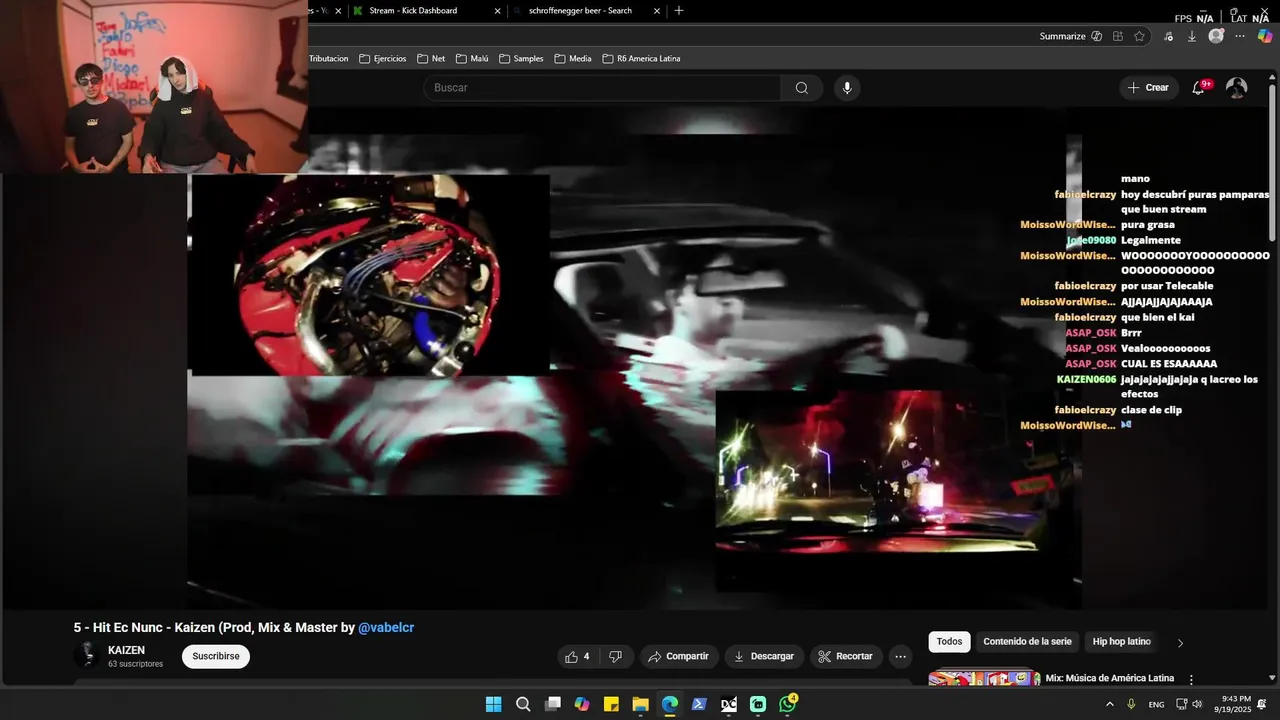Open the Malú bookmarks folder
1280x720 pixels.
point(472,59)
